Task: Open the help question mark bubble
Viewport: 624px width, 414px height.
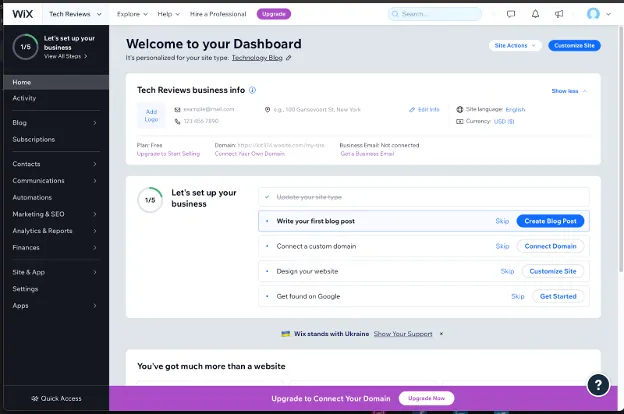Action: pos(598,385)
